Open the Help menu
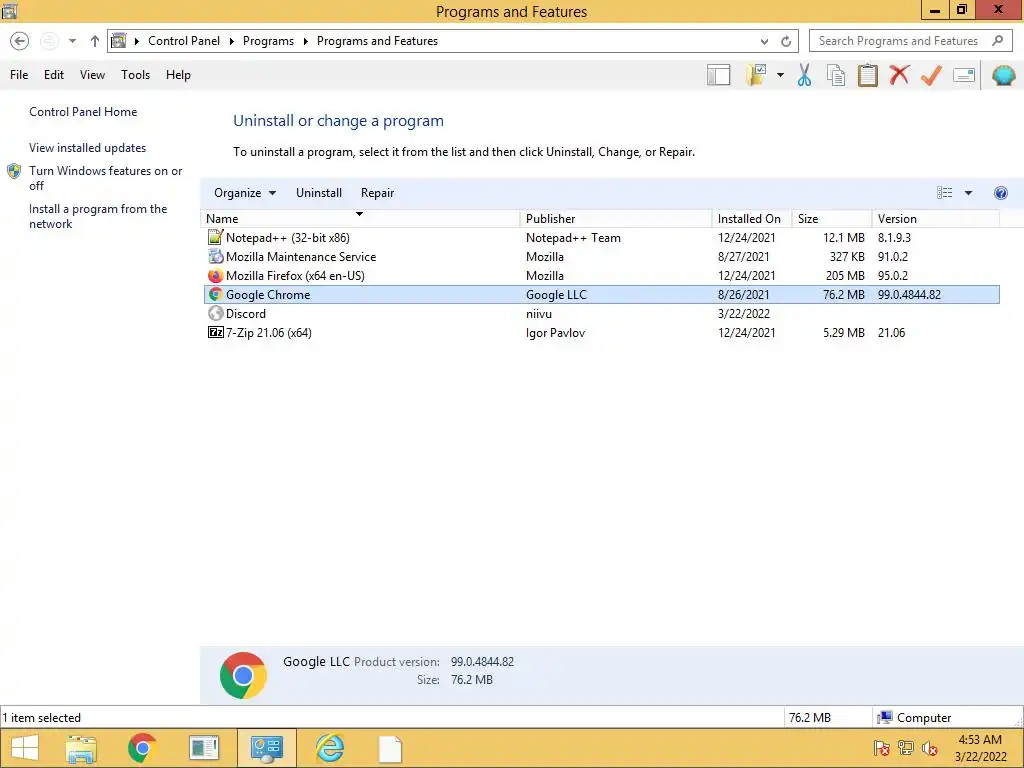The width and height of the screenshot is (1024, 768). pyautogui.click(x=178, y=74)
